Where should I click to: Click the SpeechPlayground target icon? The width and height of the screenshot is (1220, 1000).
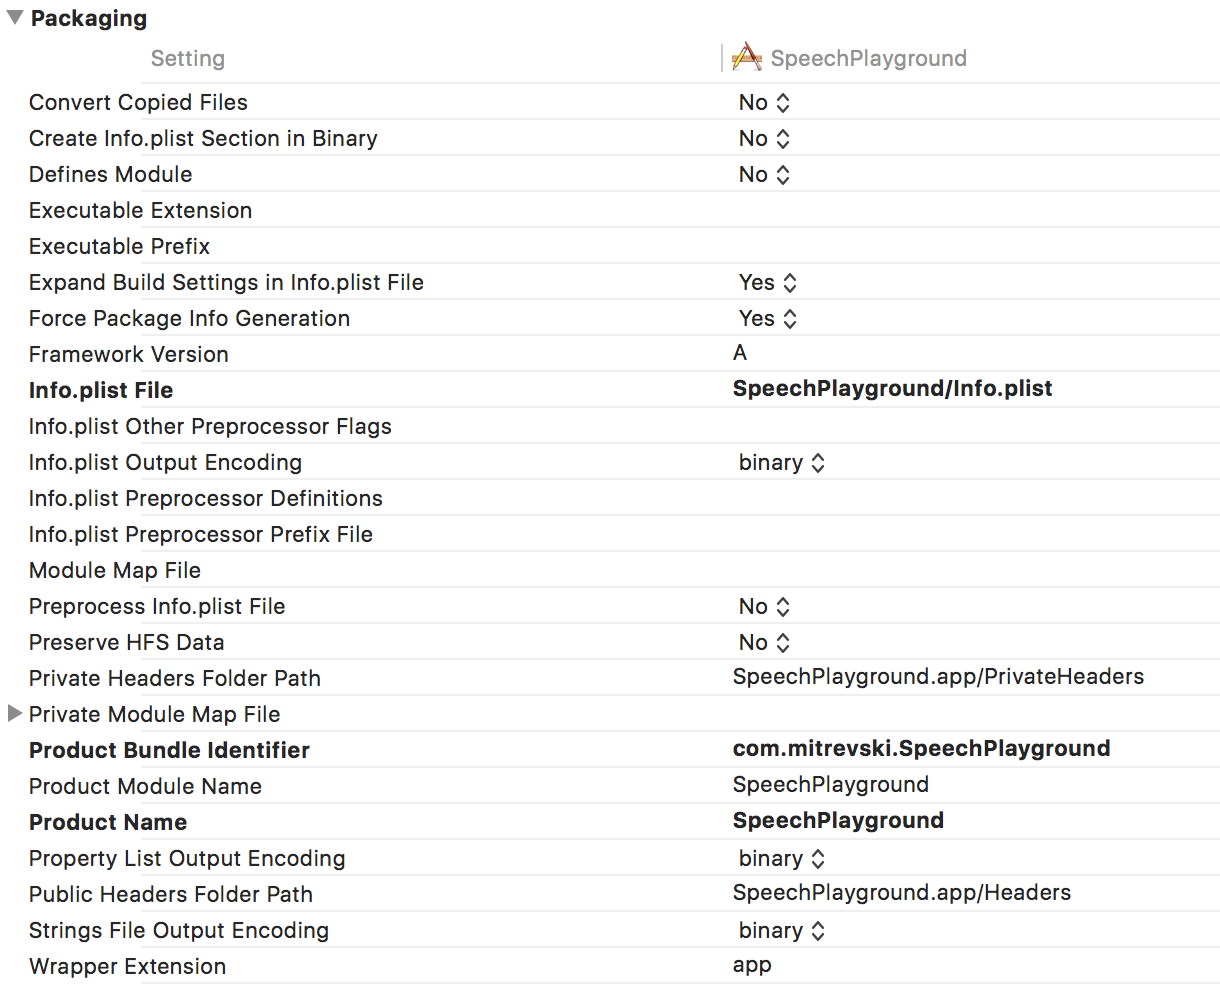point(746,58)
